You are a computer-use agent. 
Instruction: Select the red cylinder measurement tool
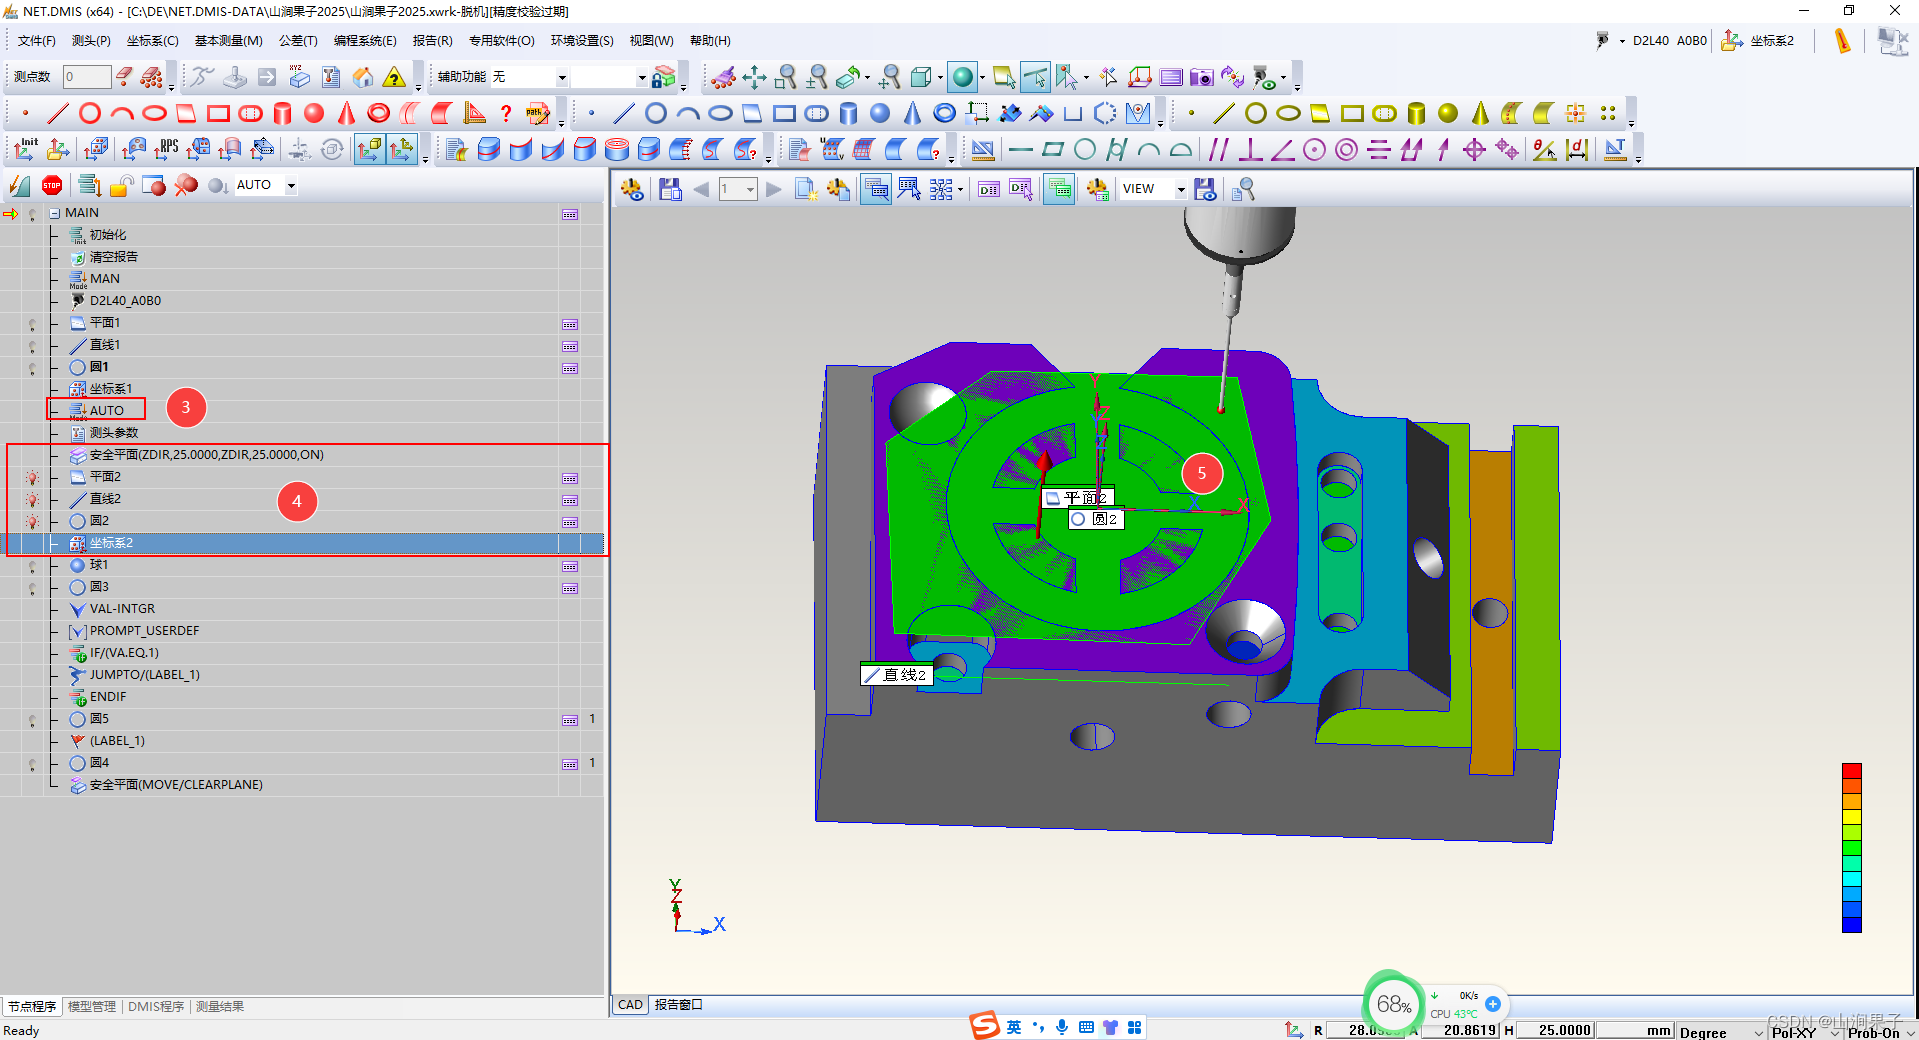click(x=282, y=113)
